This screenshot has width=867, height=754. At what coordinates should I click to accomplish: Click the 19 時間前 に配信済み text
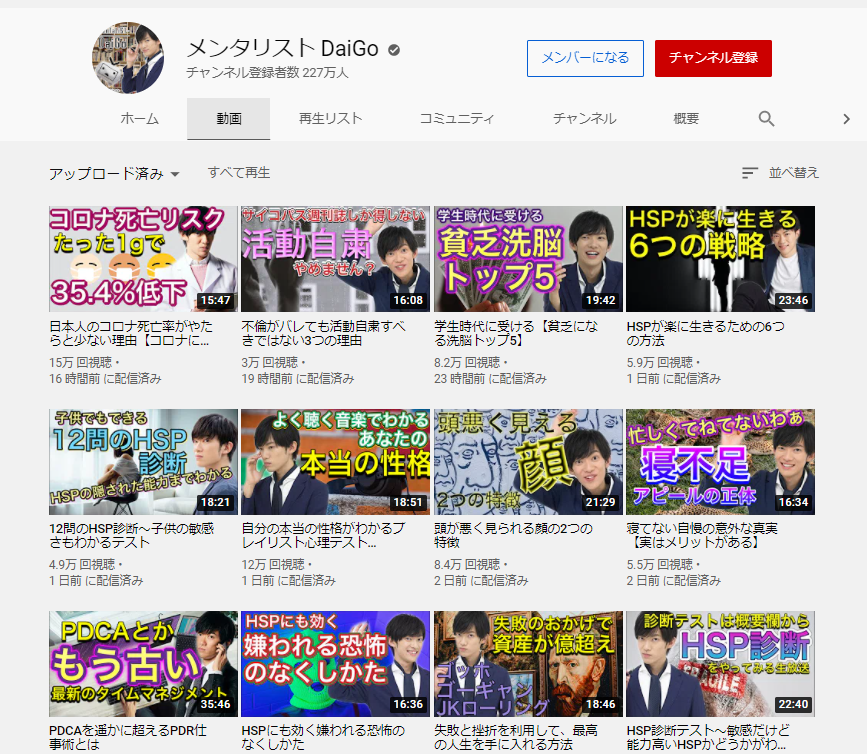297,379
